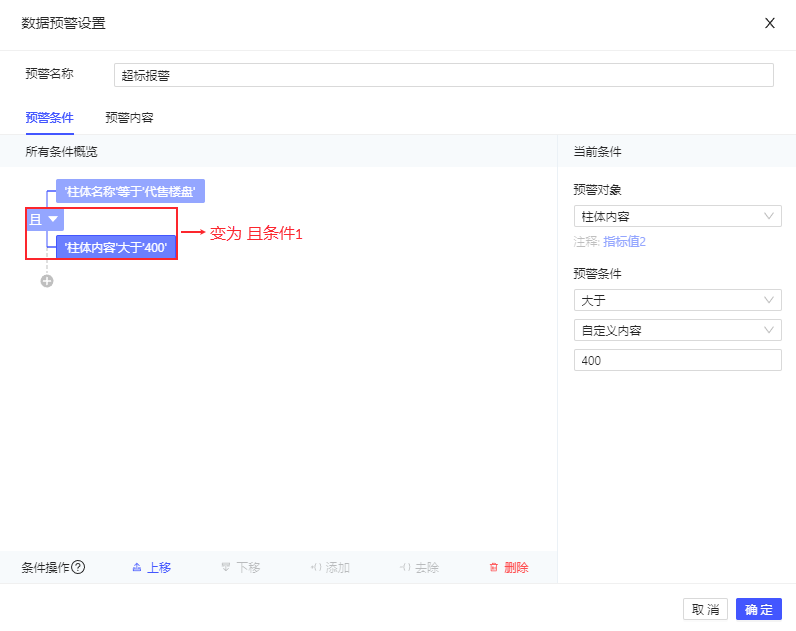
Task: Open the 且 logic operator dropdown
Action: [45, 219]
